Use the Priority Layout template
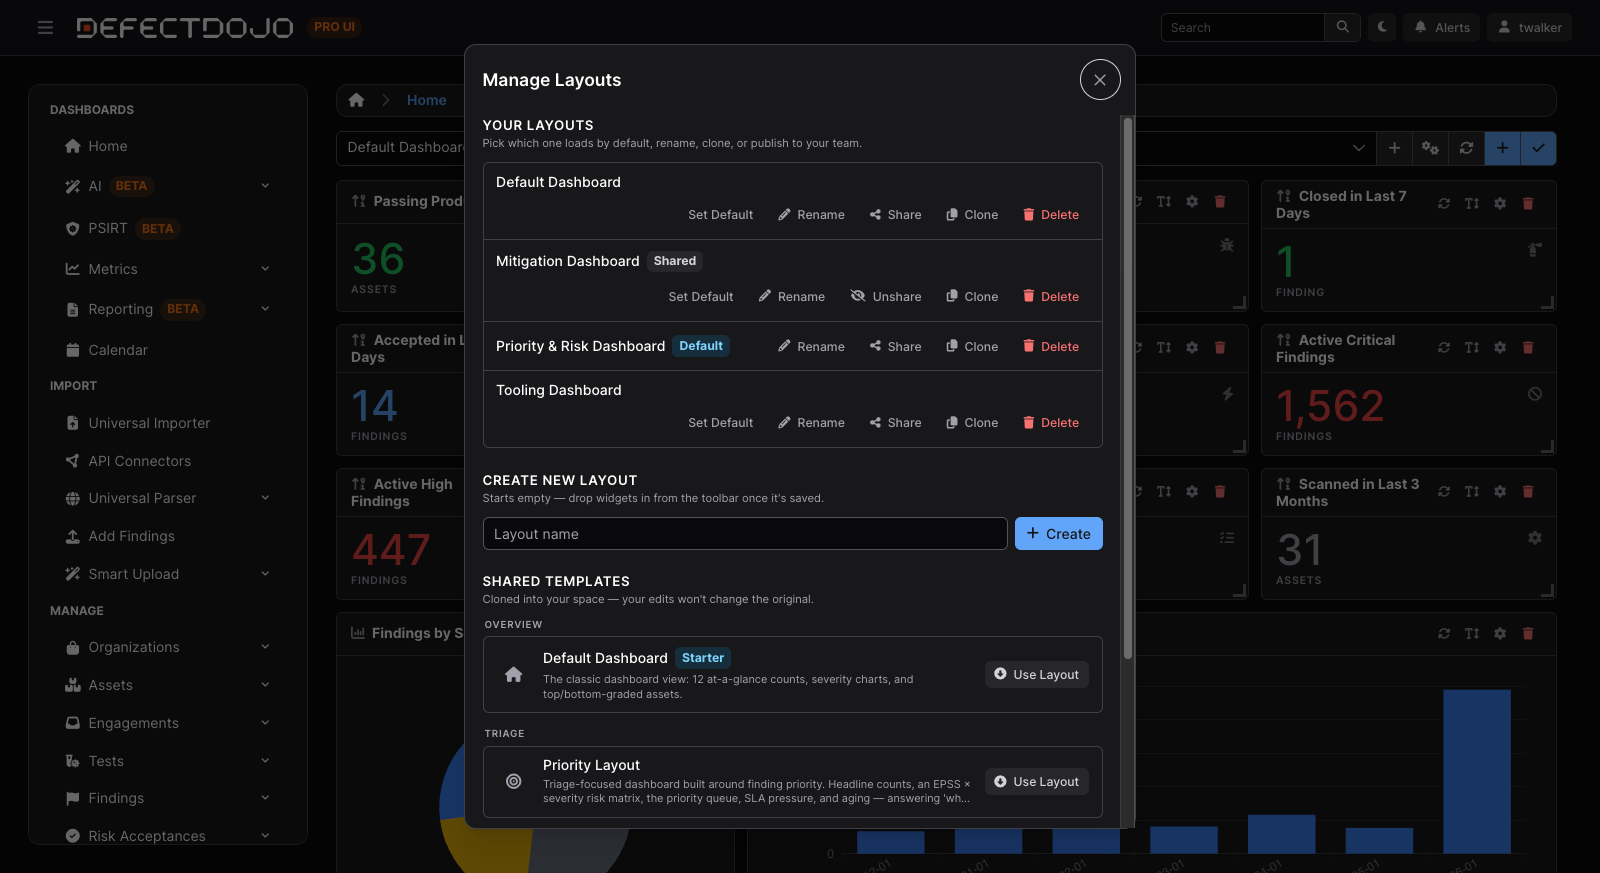Image resolution: width=1600 pixels, height=873 pixels. coord(1037,782)
